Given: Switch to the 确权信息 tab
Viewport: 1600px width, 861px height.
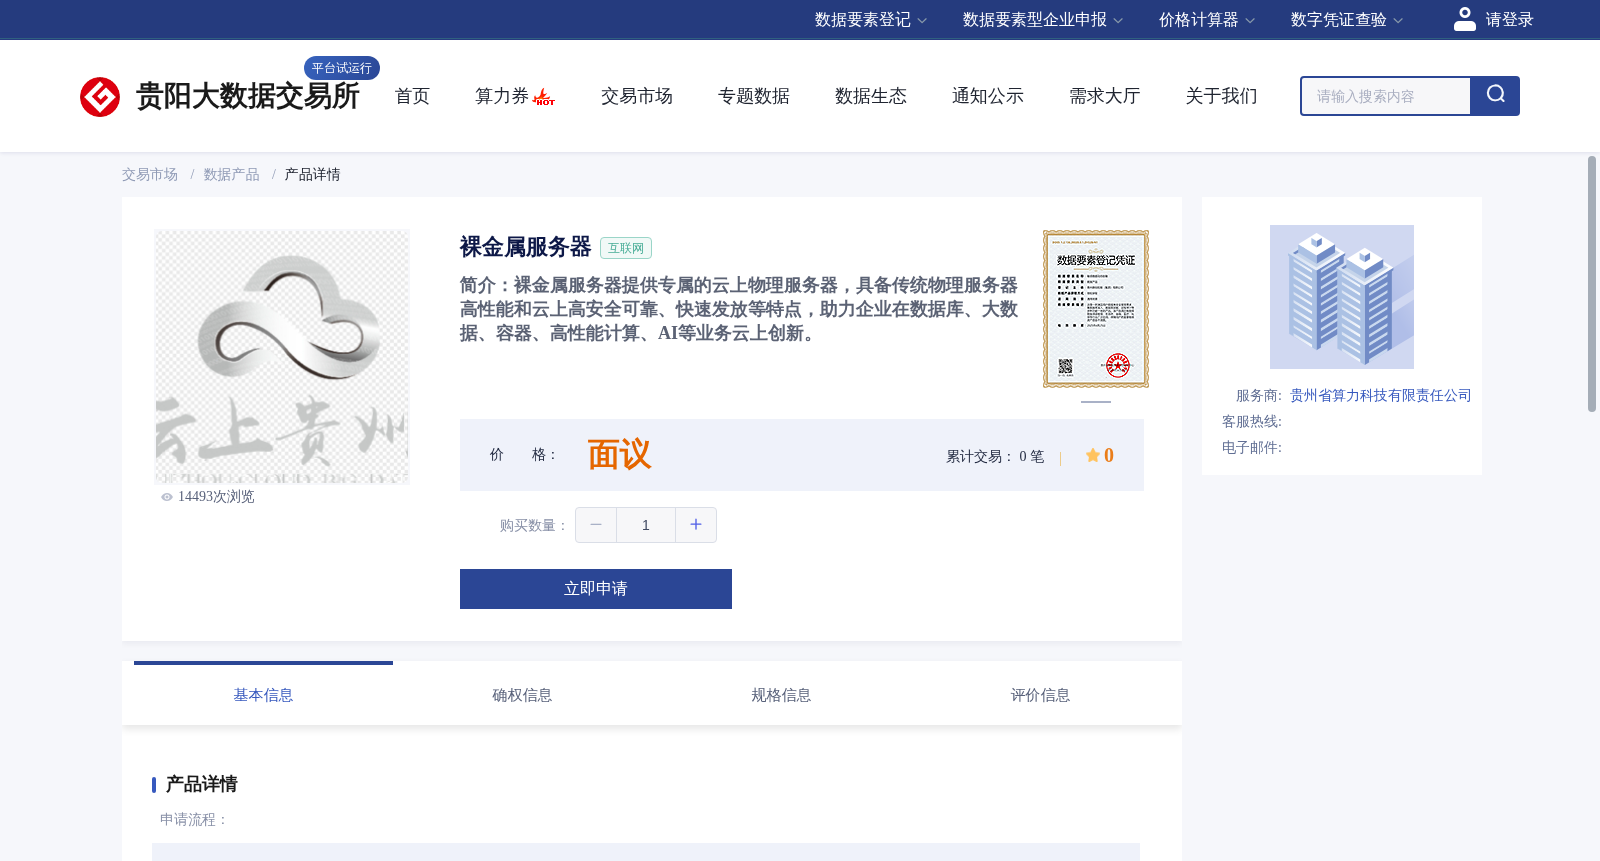Looking at the screenshot, I should click(522, 694).
